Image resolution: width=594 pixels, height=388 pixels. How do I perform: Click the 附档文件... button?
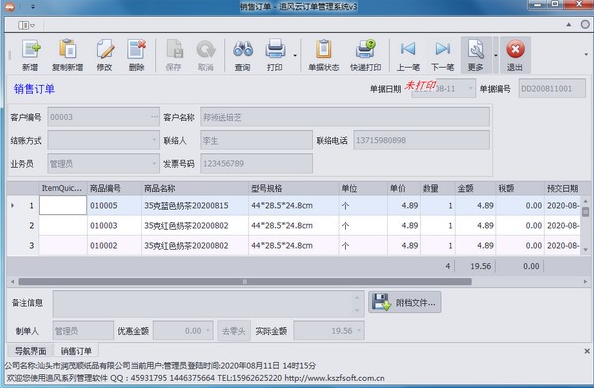[x=405, y=302]
